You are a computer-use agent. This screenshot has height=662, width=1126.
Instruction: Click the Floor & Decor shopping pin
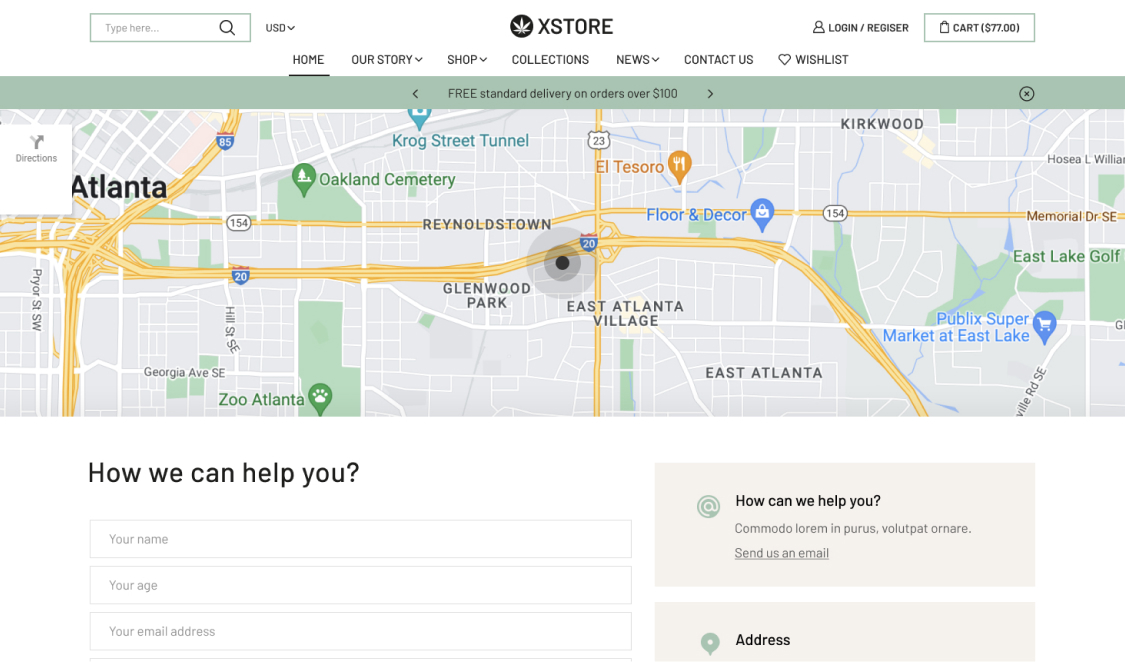[763, 213]
